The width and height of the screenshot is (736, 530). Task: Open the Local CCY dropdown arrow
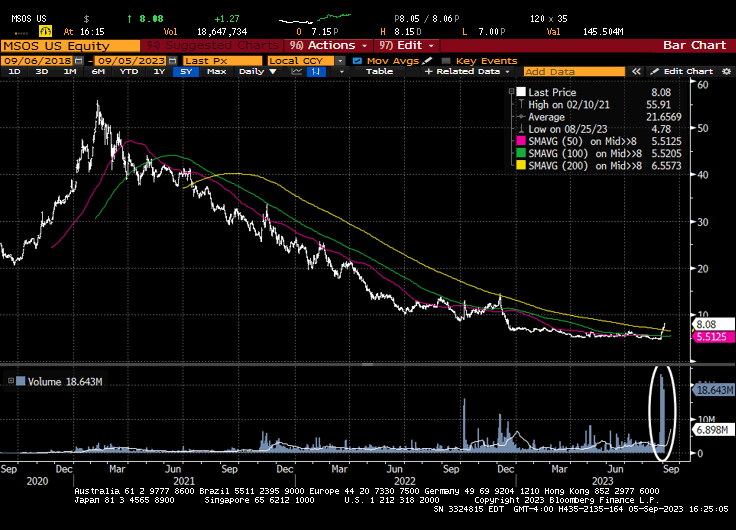click(340, 61)
